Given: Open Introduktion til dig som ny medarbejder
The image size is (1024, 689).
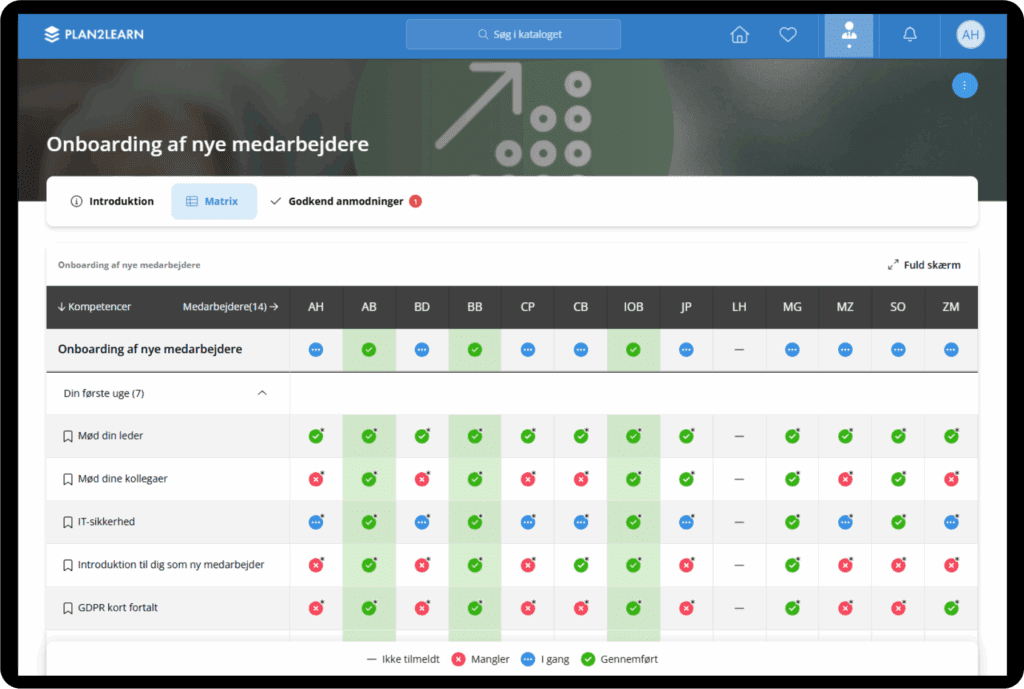Looking at the screenshot, I should [171, 565].
